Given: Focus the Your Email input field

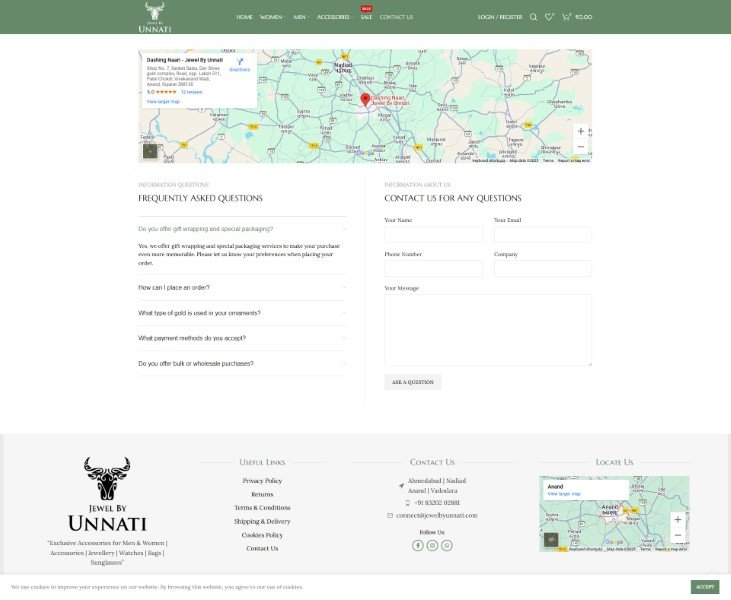Looking at the screenshot, I should click(543, 234).
